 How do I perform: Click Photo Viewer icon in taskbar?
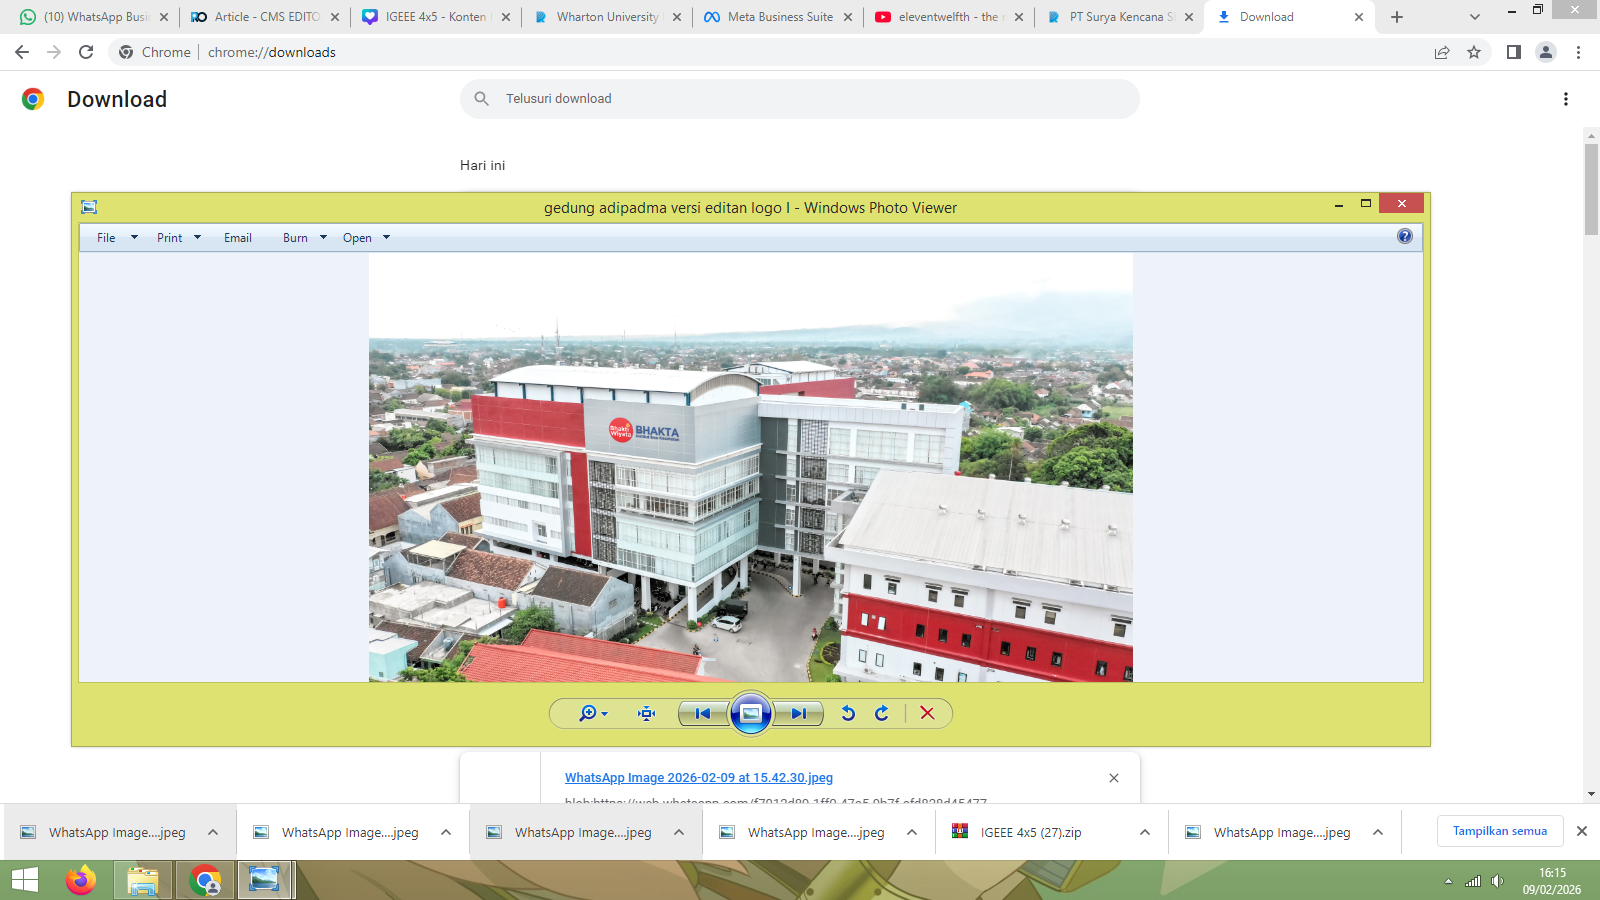264,880
